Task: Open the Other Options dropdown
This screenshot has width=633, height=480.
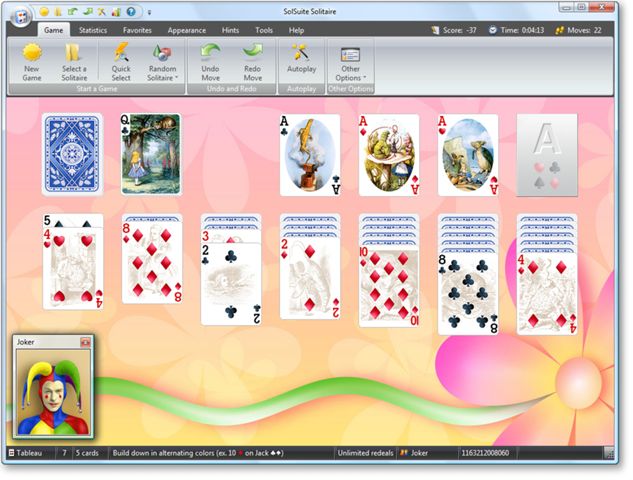Action: coord(350,77)
